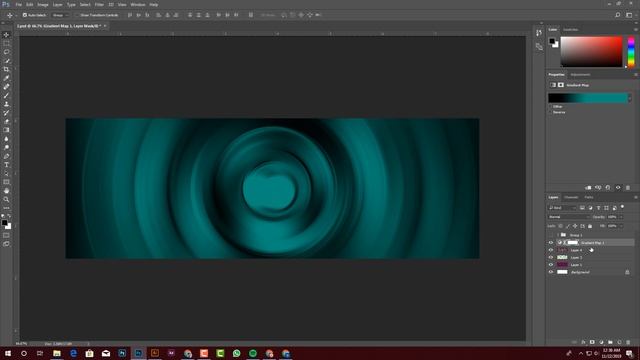The width and height of the screenshot is (640, 360).
Task: Select the Magic Wand tool
Action: point(6,61)
